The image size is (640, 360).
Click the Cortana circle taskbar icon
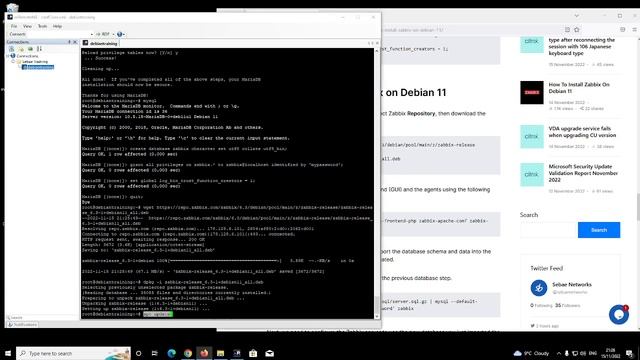coord(139,353)
